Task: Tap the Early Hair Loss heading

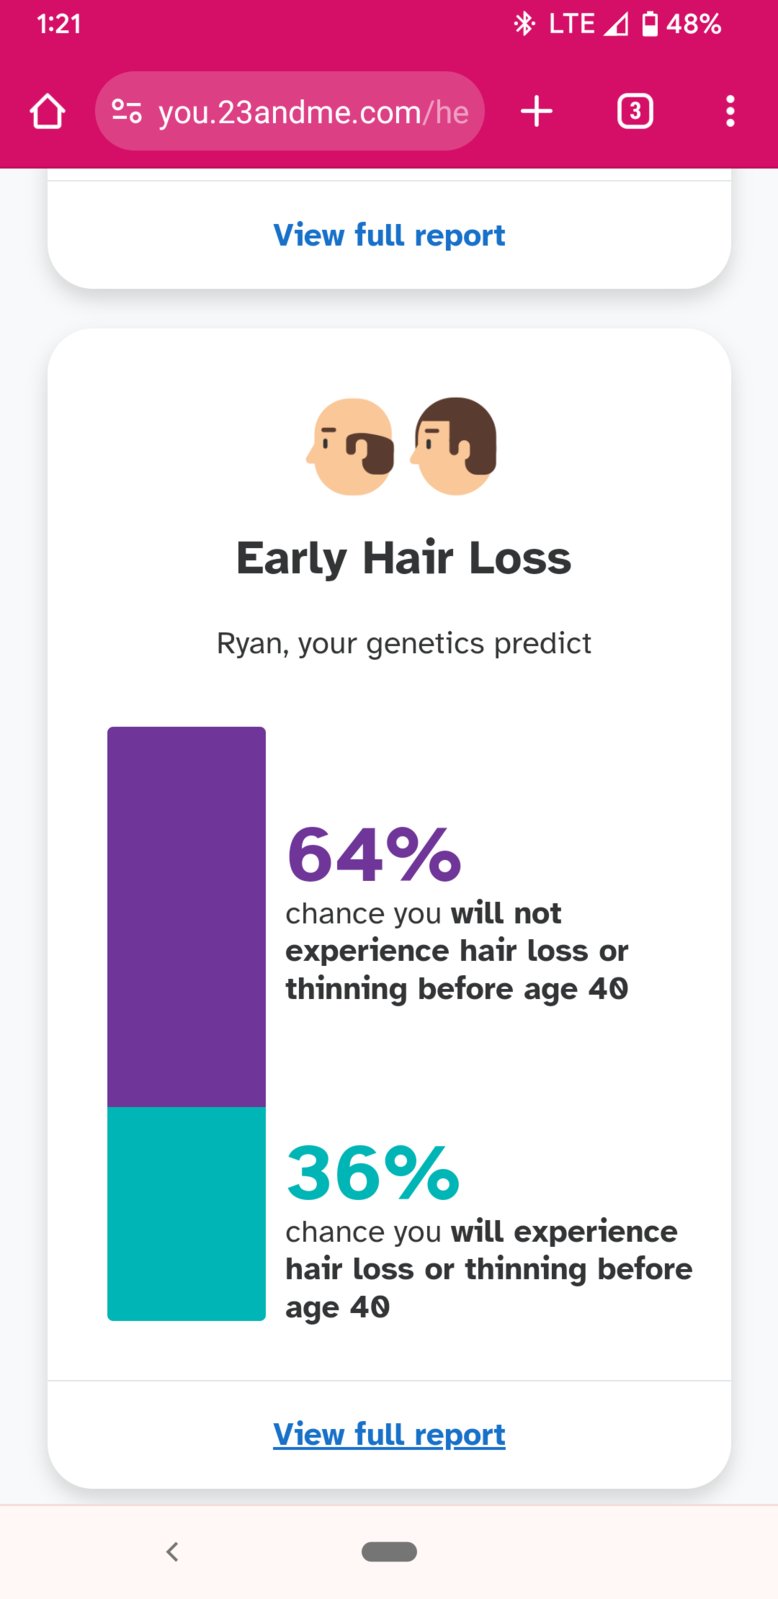Action: click(x=403, y=558)
